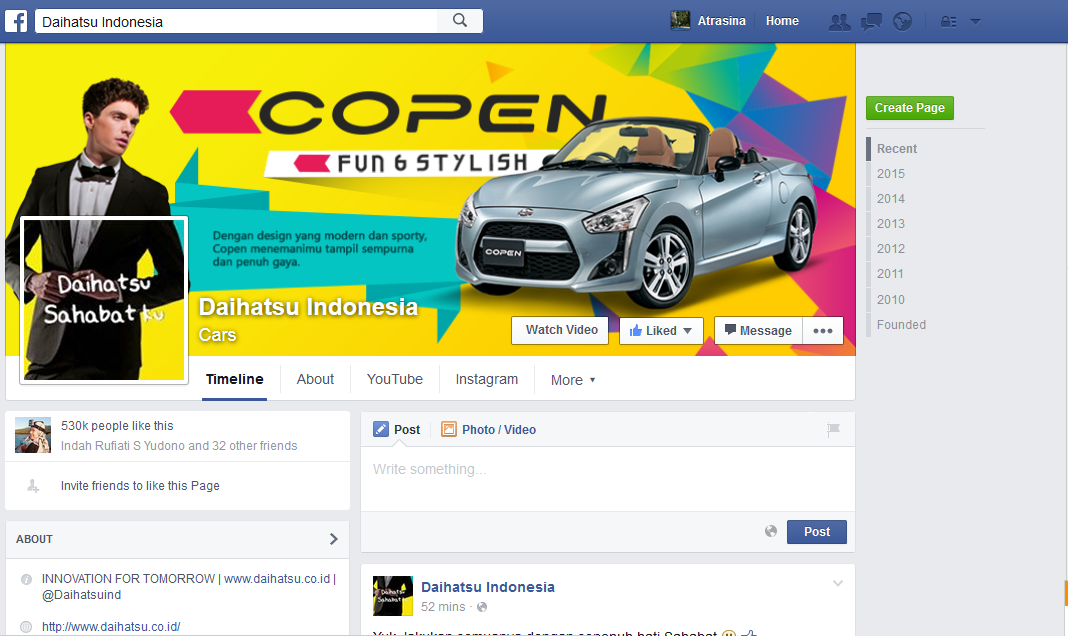Select the Timeline tab
The width and height of the screenshot is (1068, 636).
click(234, 379)
